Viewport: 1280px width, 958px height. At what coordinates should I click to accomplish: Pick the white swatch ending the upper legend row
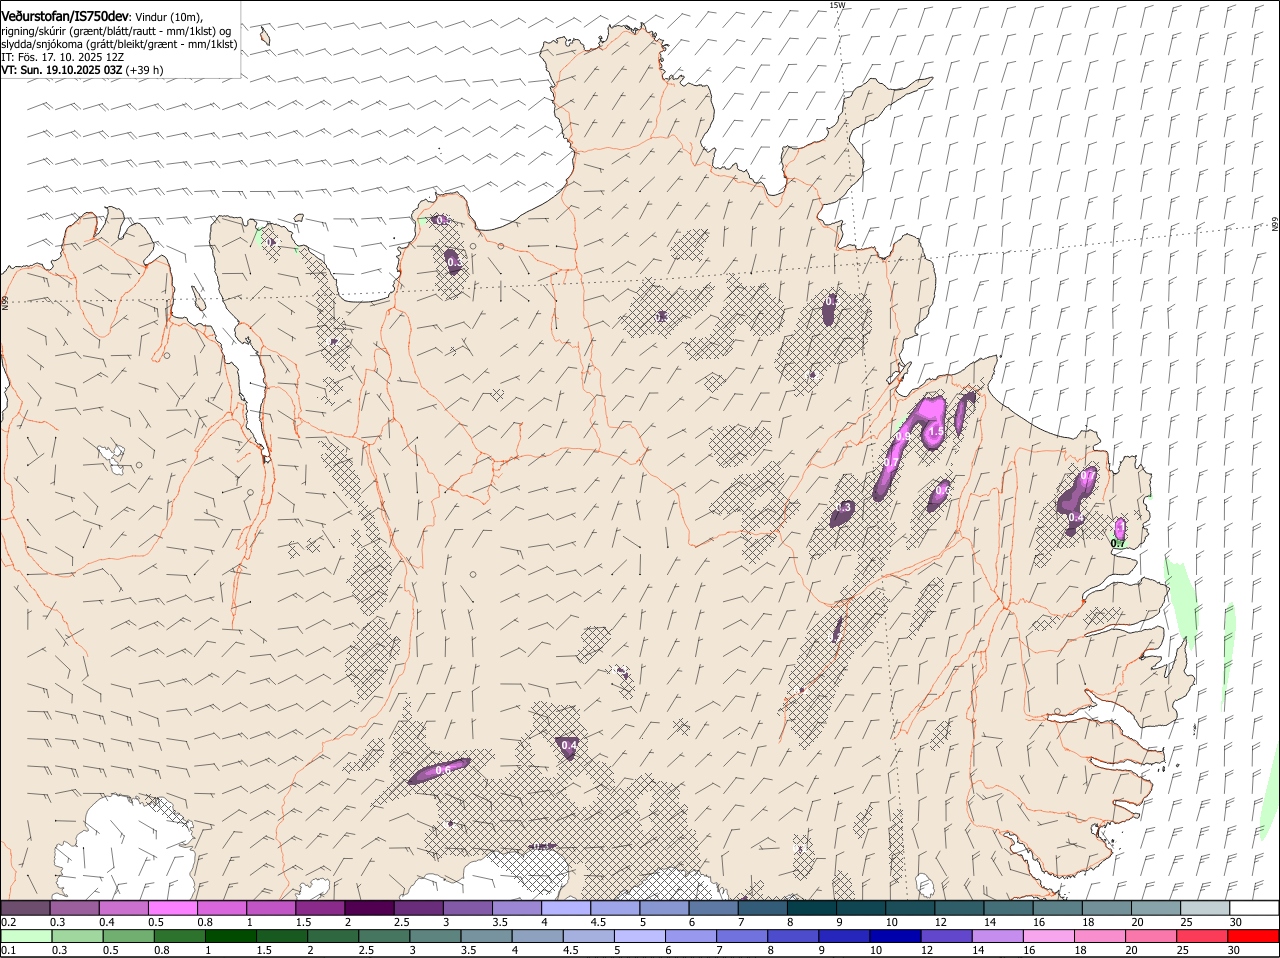point(1254,908)
